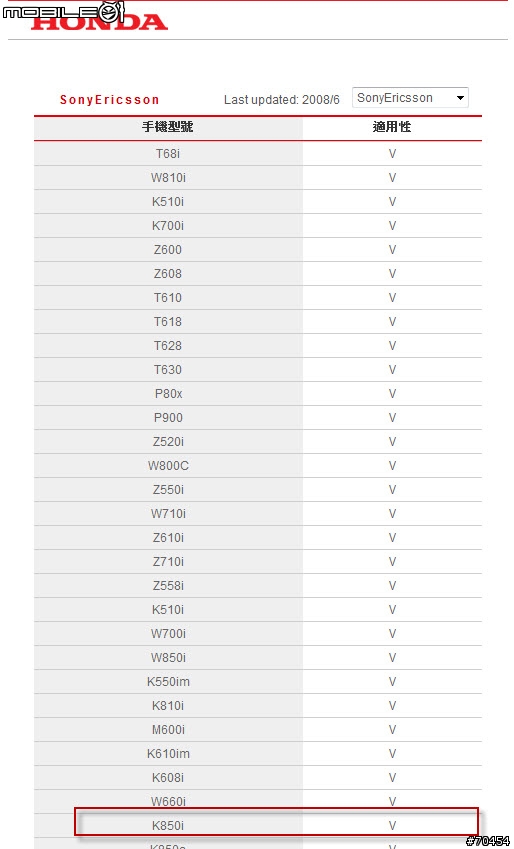The width and height of the screenshot is (514, 849).
Task: Click the P80x model entry
Action: [x=168, y=394]
